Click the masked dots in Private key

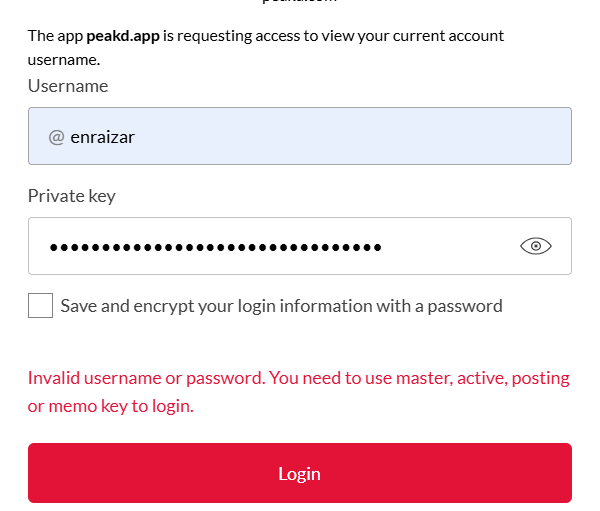pos(215,247)
